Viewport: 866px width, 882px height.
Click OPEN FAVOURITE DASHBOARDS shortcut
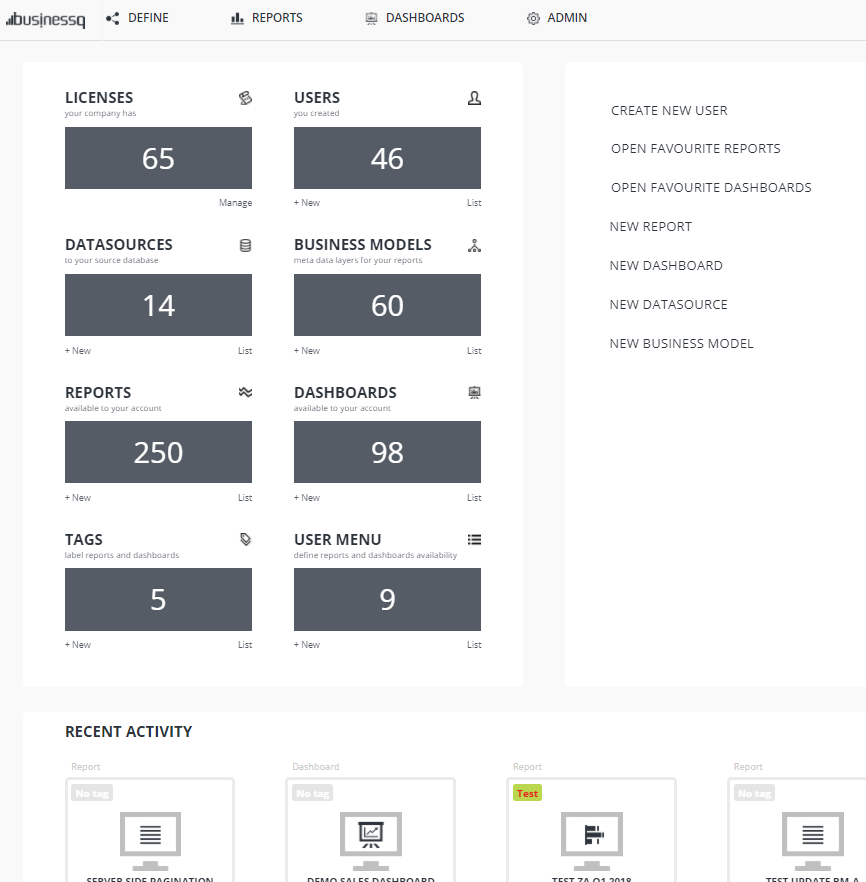pos(711,187)
